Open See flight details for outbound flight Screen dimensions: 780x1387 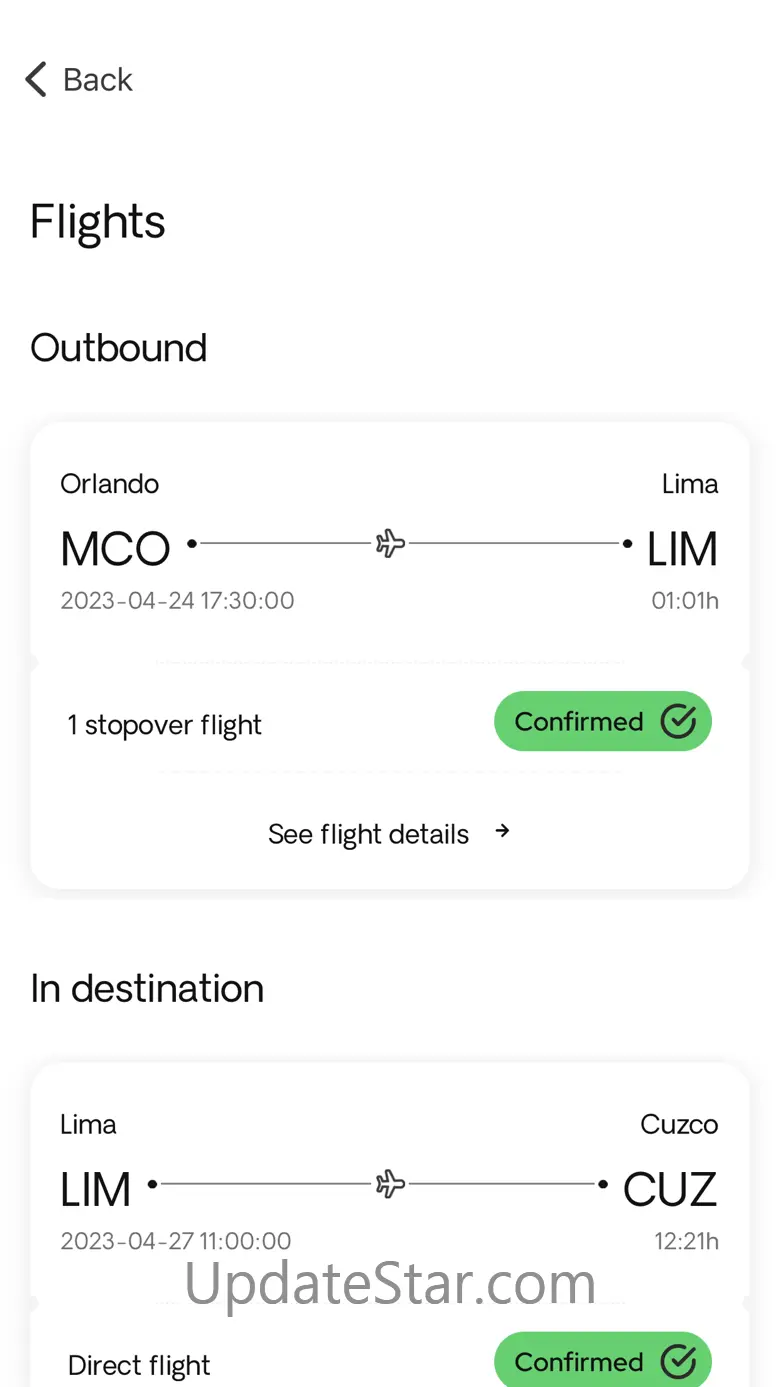pos(389,833)
